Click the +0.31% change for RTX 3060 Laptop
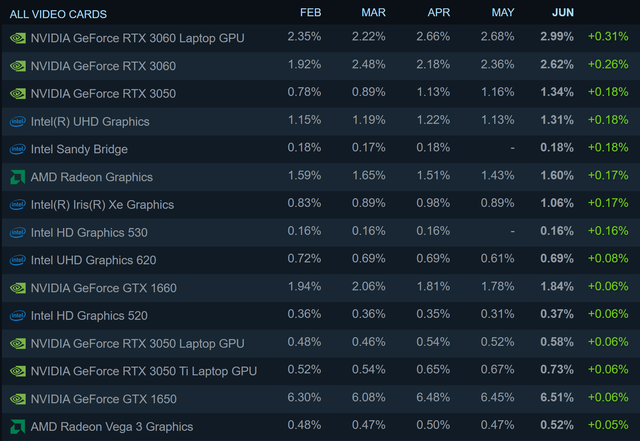 (608, 37)
